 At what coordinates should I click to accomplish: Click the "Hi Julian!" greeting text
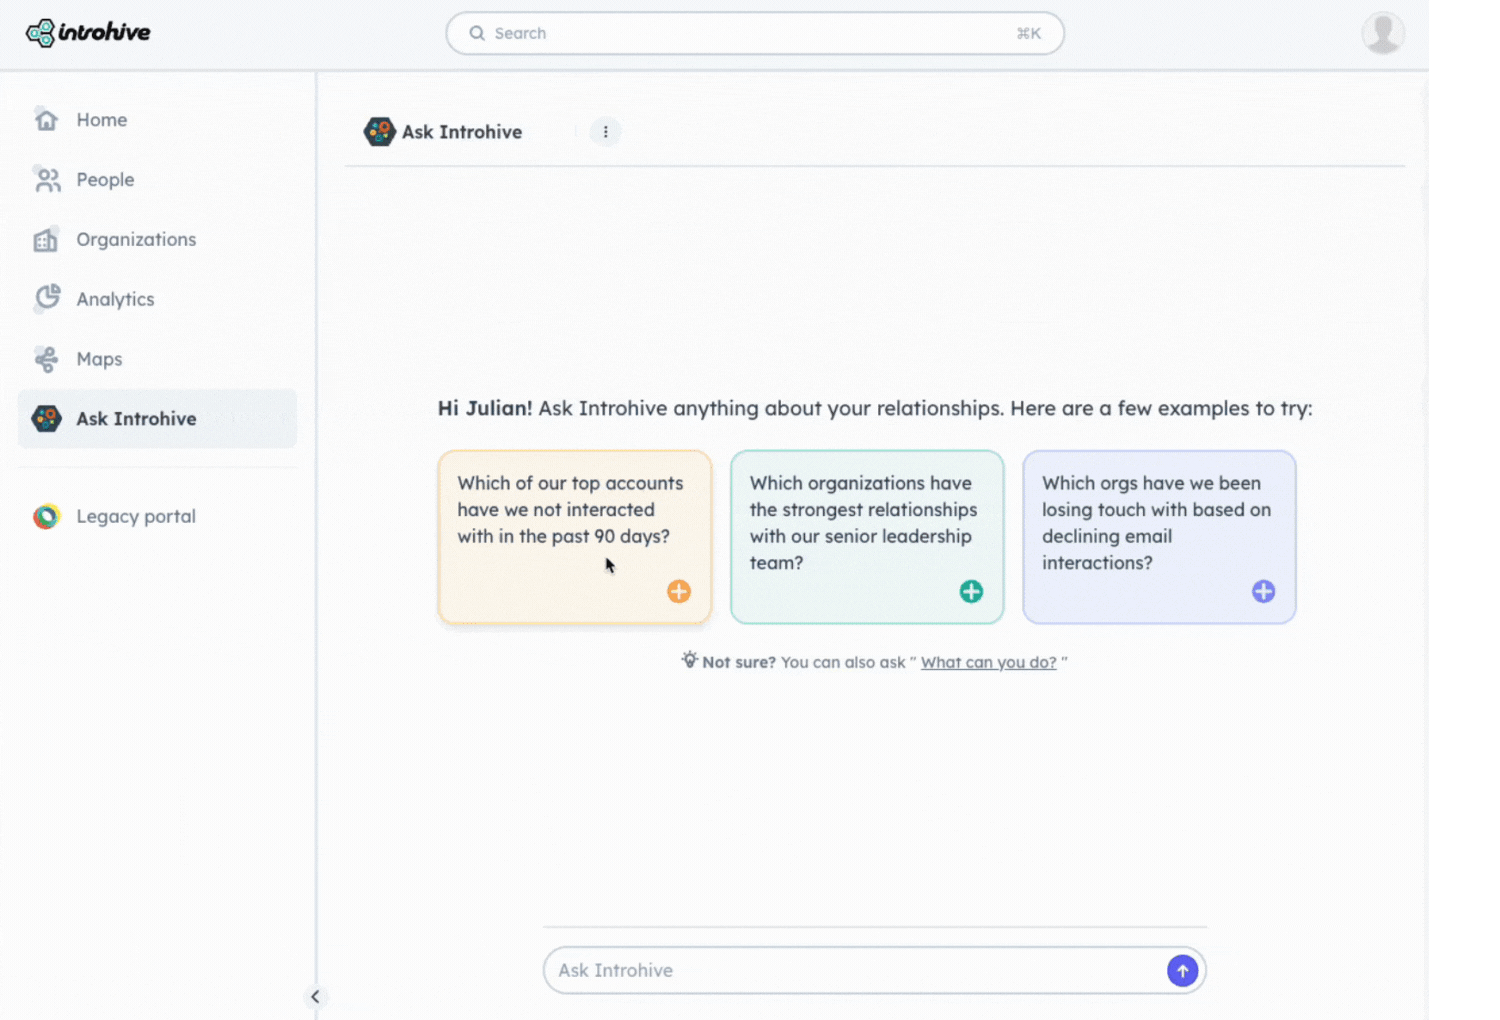(485, 408)
